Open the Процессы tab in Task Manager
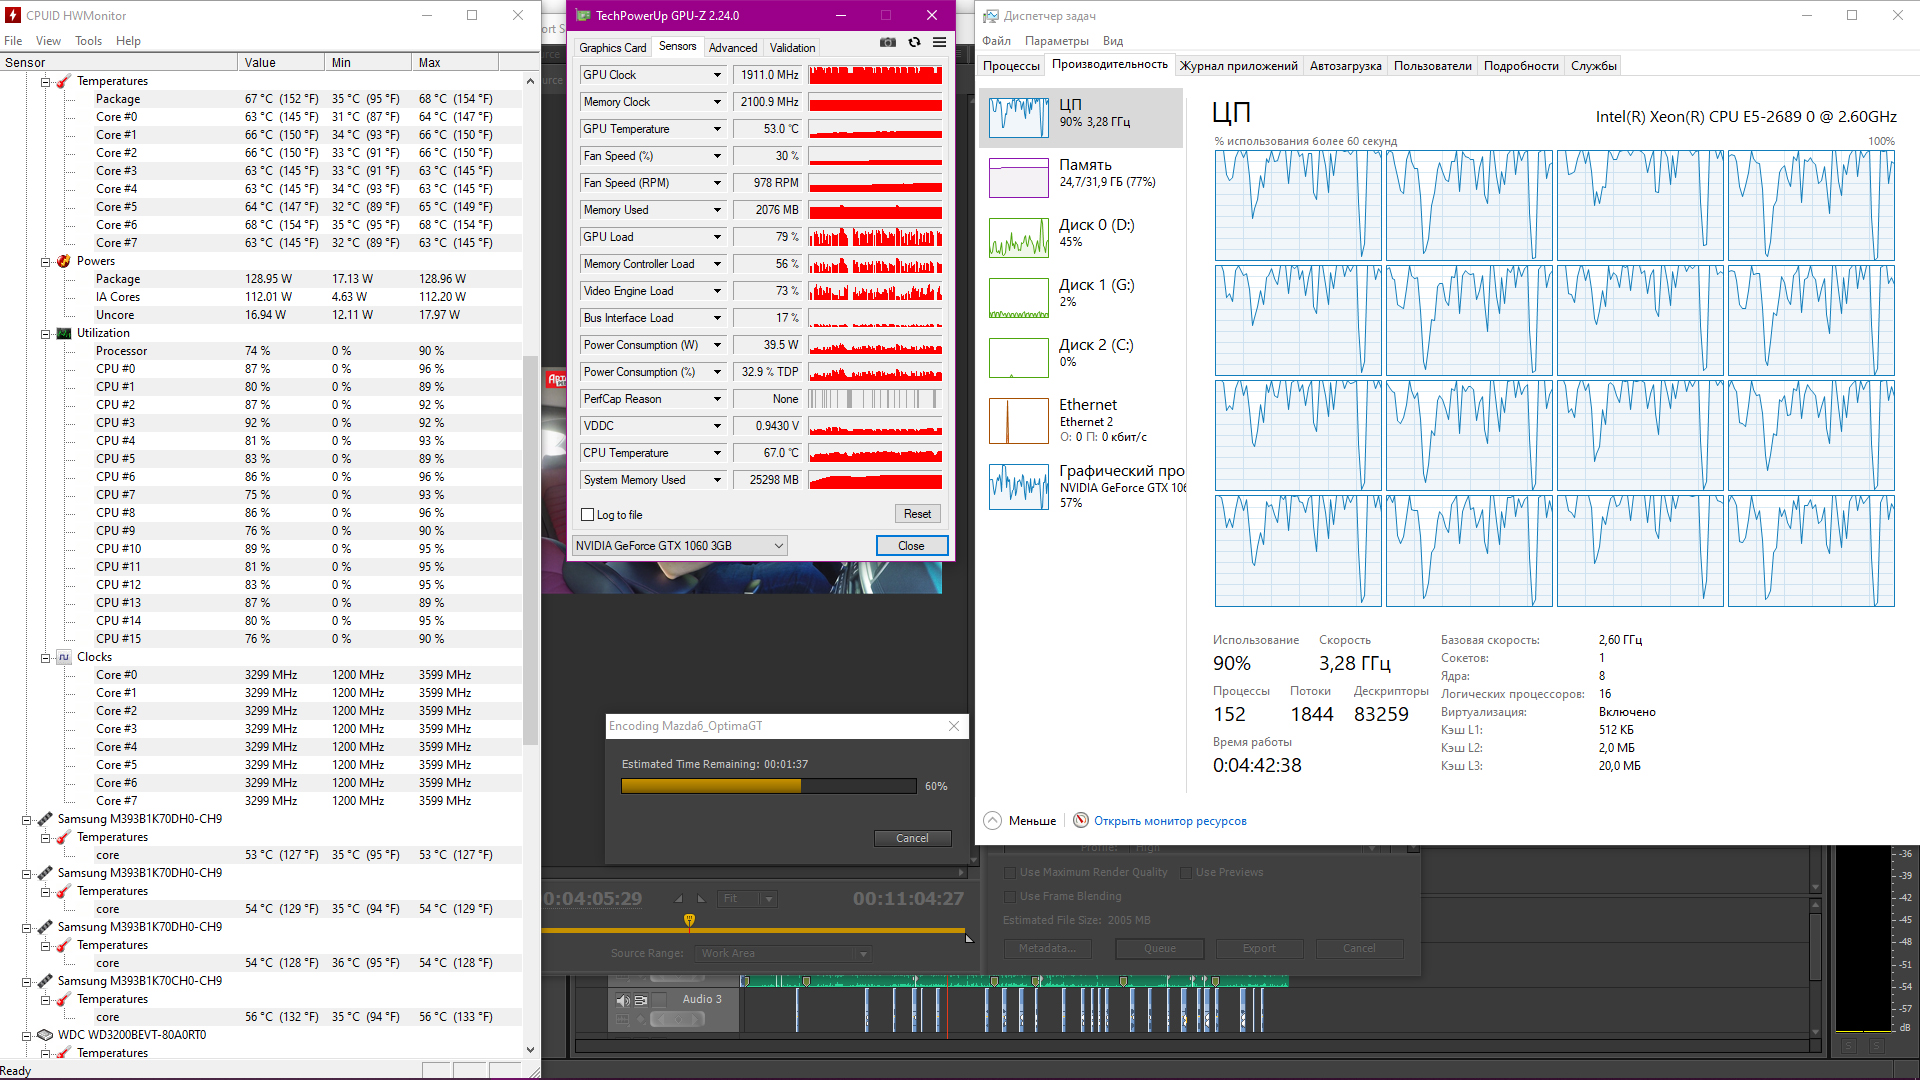This screenshot has height=1080, width=1920. [1011, 66]
